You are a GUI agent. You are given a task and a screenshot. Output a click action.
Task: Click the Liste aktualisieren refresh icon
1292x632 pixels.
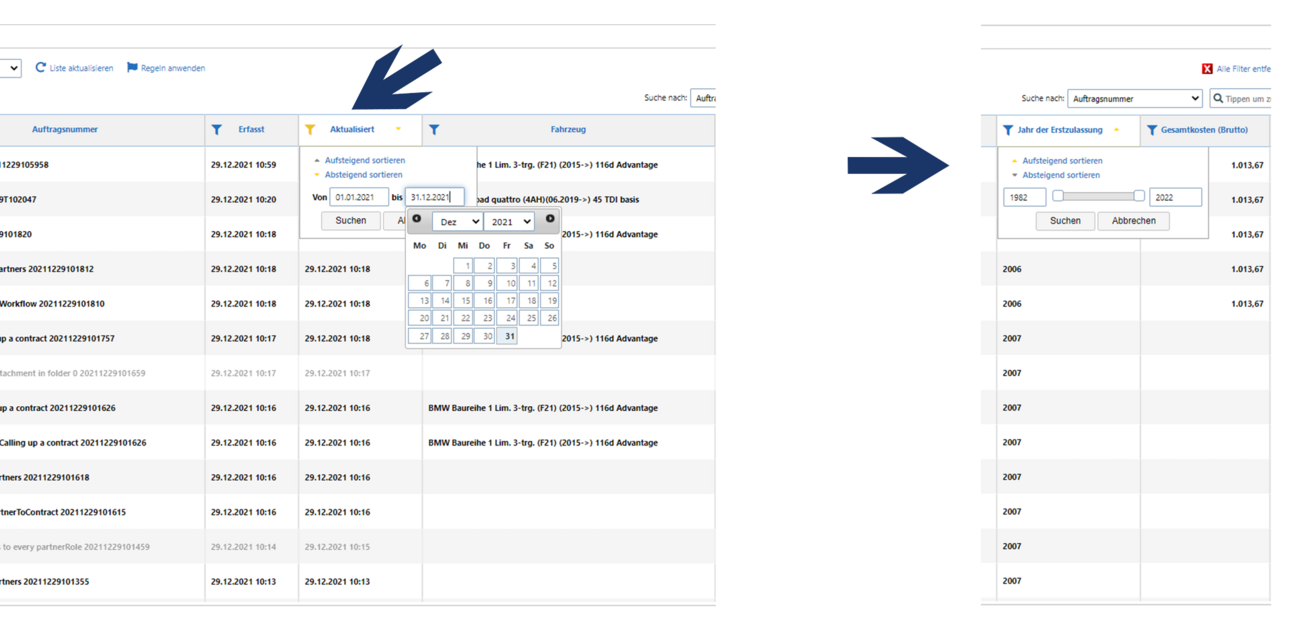41,68
